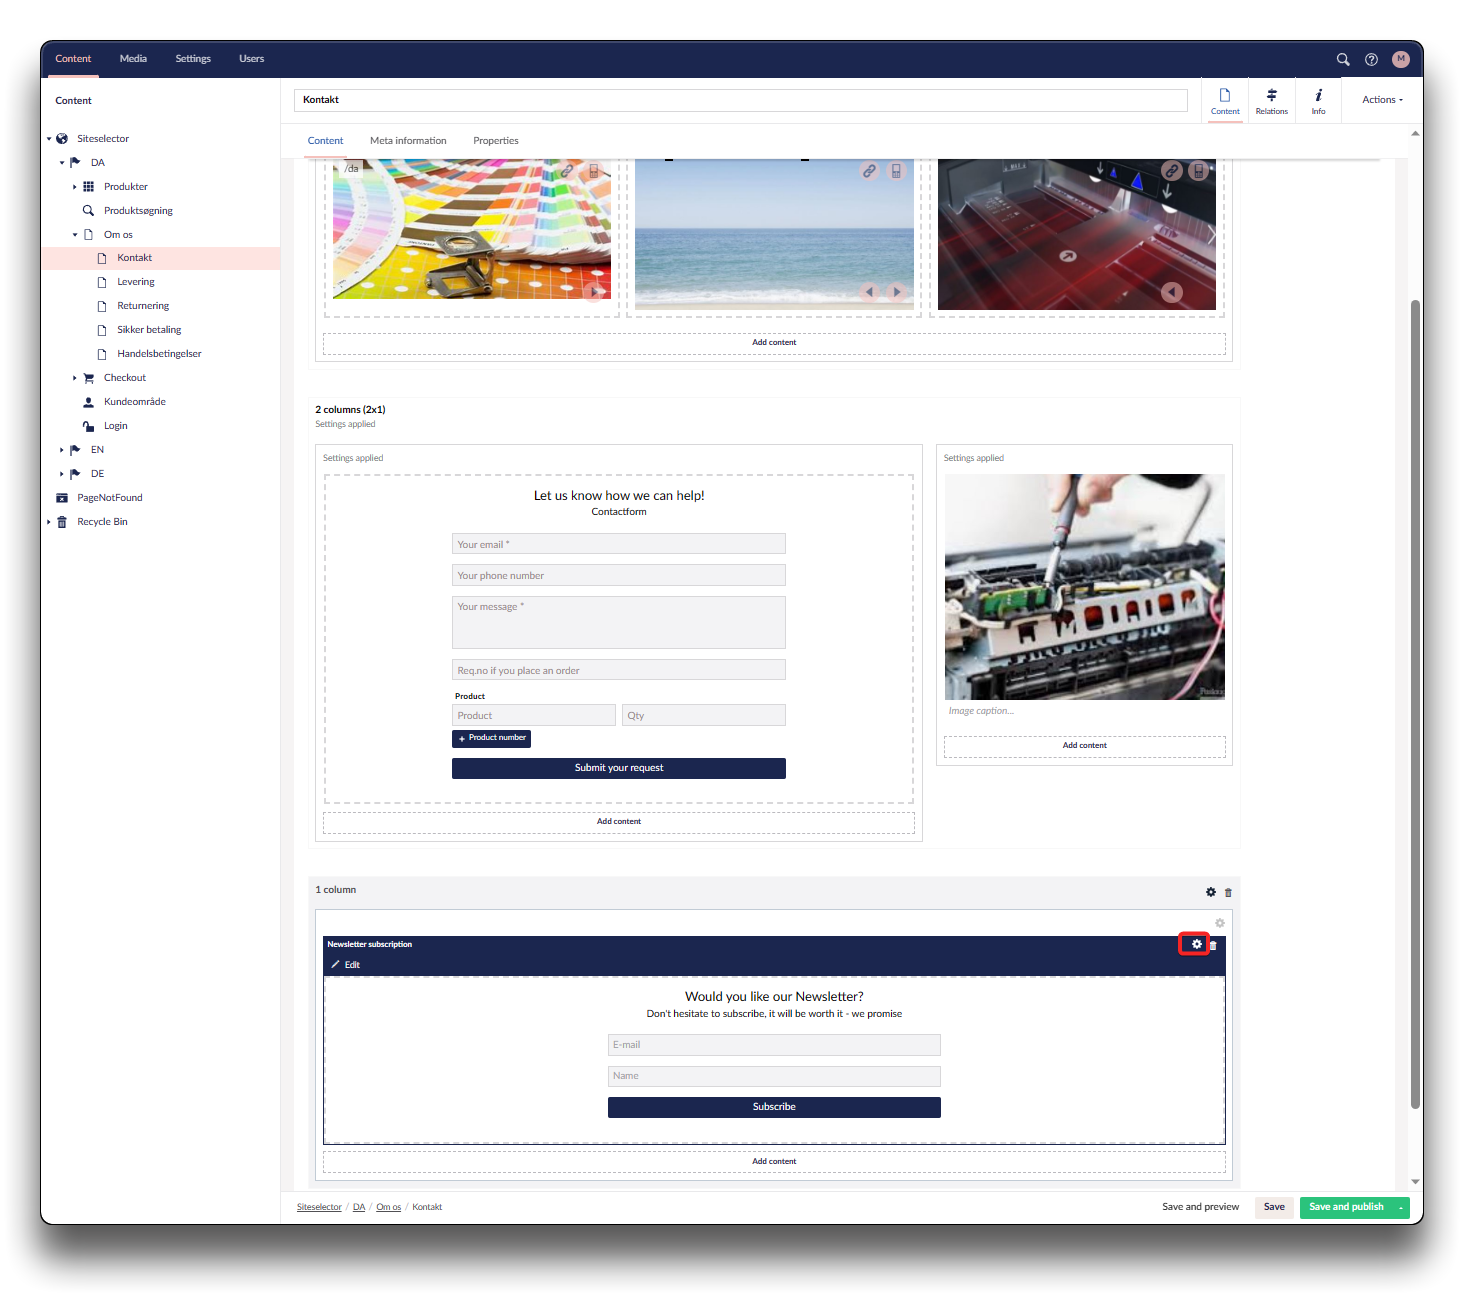Expand the Produkter tree node
This screenshot has width=1464, height=1297.
point(74,187)
